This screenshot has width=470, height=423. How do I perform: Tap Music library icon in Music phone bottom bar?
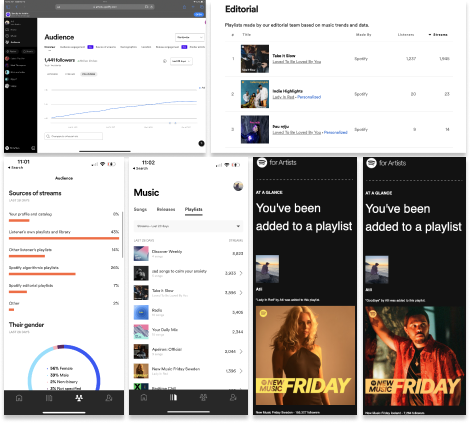coord(173,397)
